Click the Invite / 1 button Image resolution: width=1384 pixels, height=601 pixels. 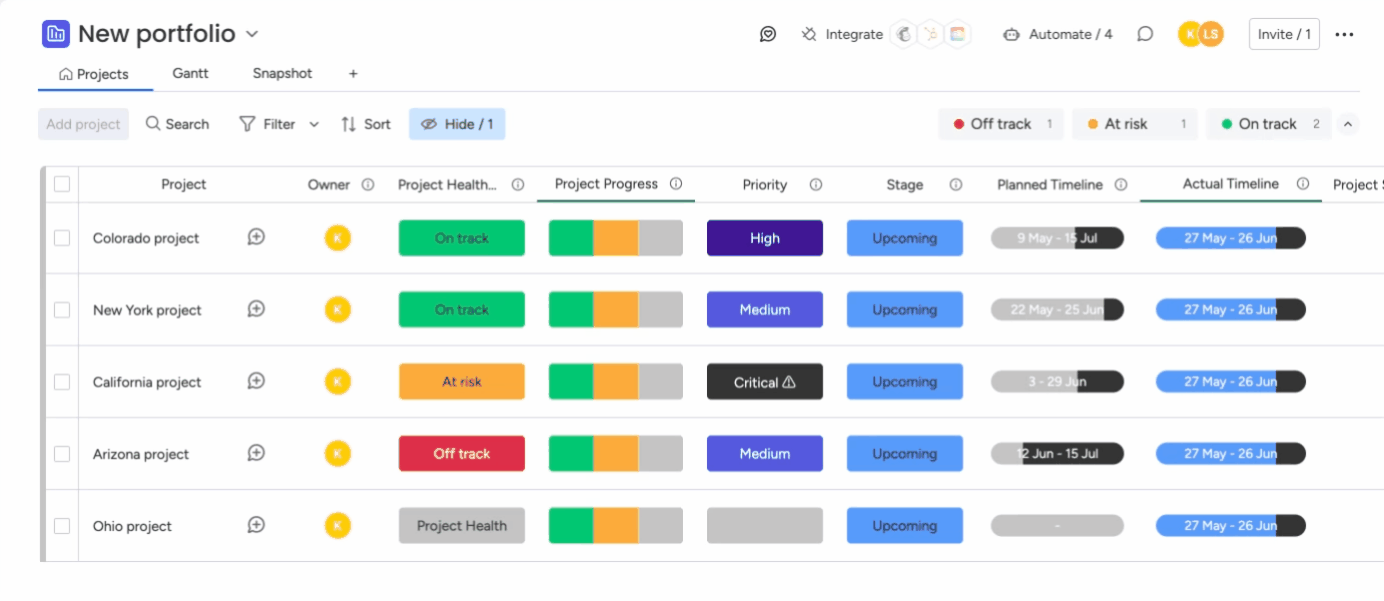(x=1284, y=34)
